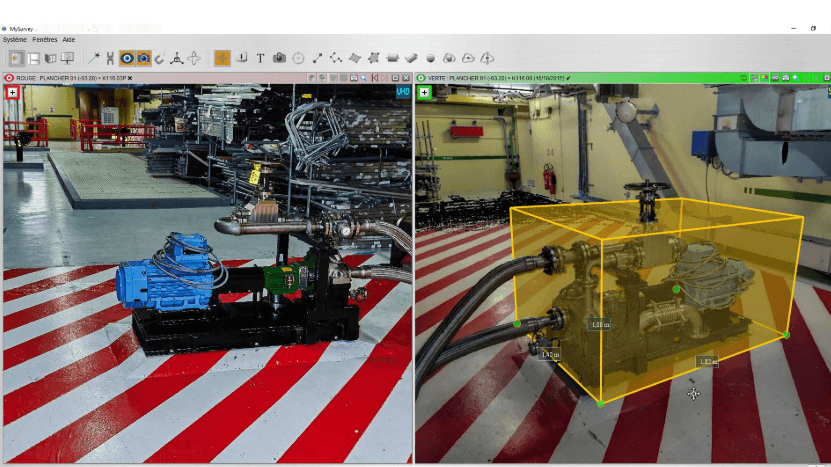Choose the sphere primitive tool

[431, 58]
